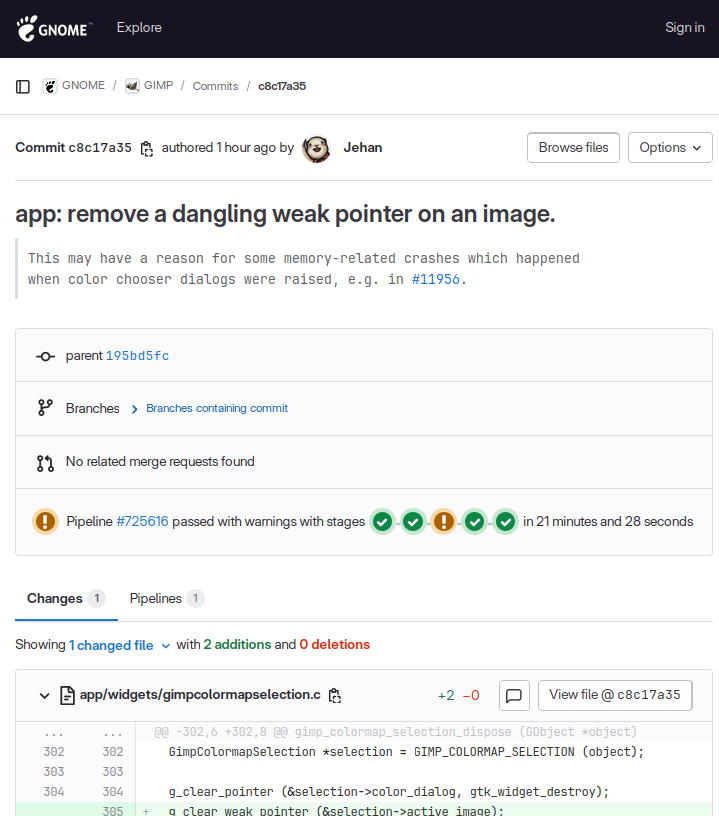Click the file document icon beside gimpcolormapselection.c
The width and height of the screenshot is (719, 816).
(68, 695)
